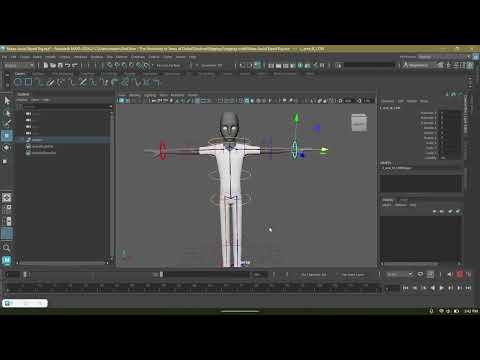This screenshot has height=360, width=480.
Task: Activate the highlighted Move tool
Action: click(x=7, y=136)
